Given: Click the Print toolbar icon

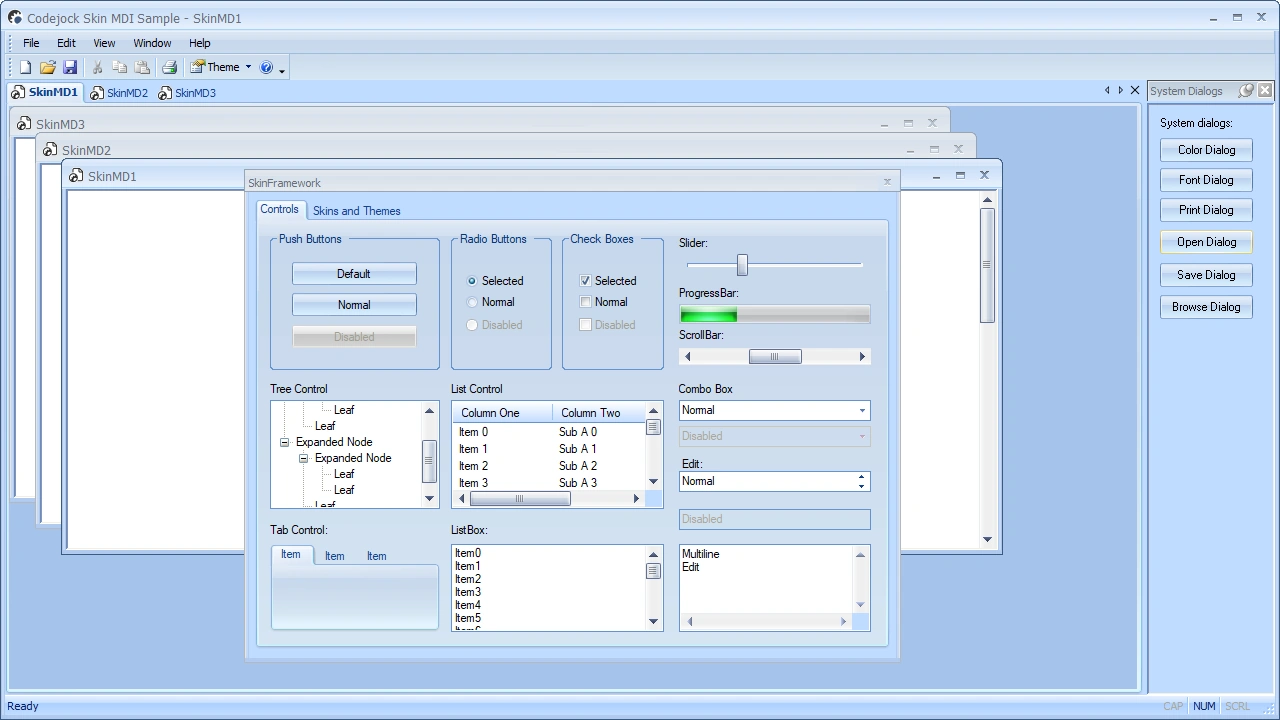Looking at the screenshot, I should (x=170, y=68).
